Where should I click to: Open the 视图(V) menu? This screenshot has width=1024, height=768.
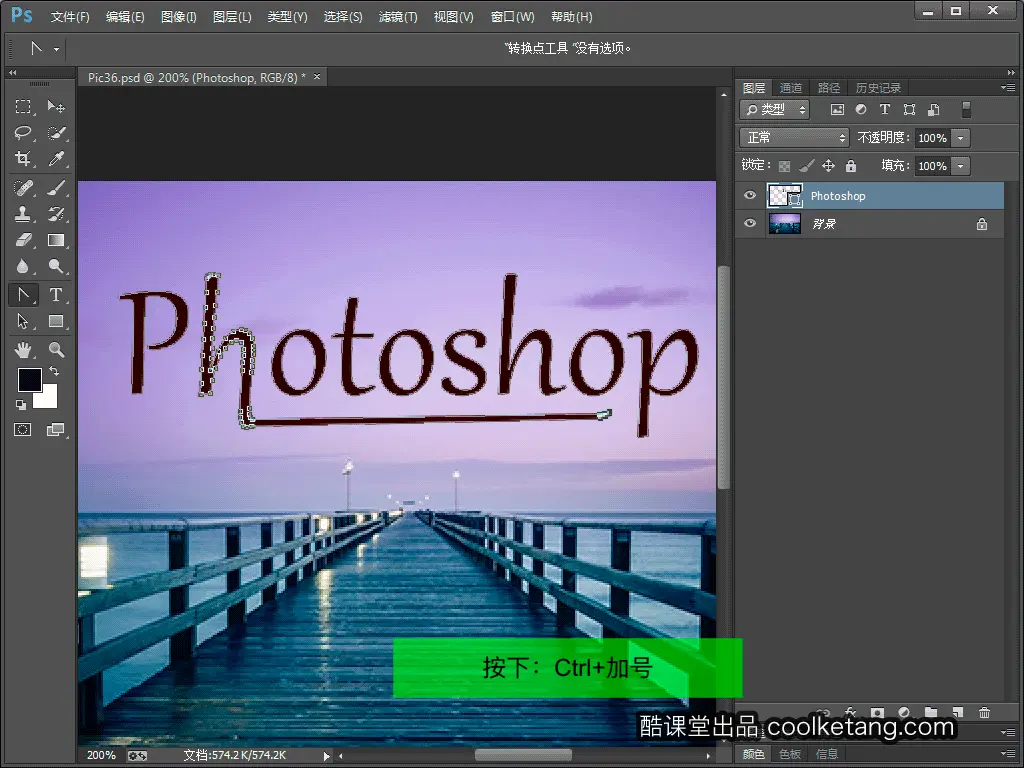tap(453, 17)
